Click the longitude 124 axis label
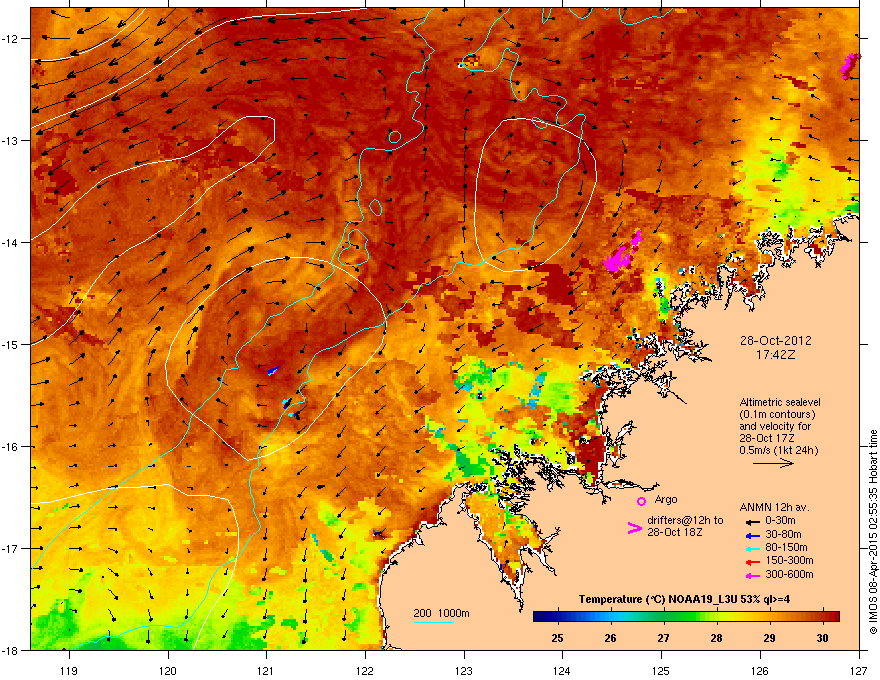880x680 pixels. 562,671
